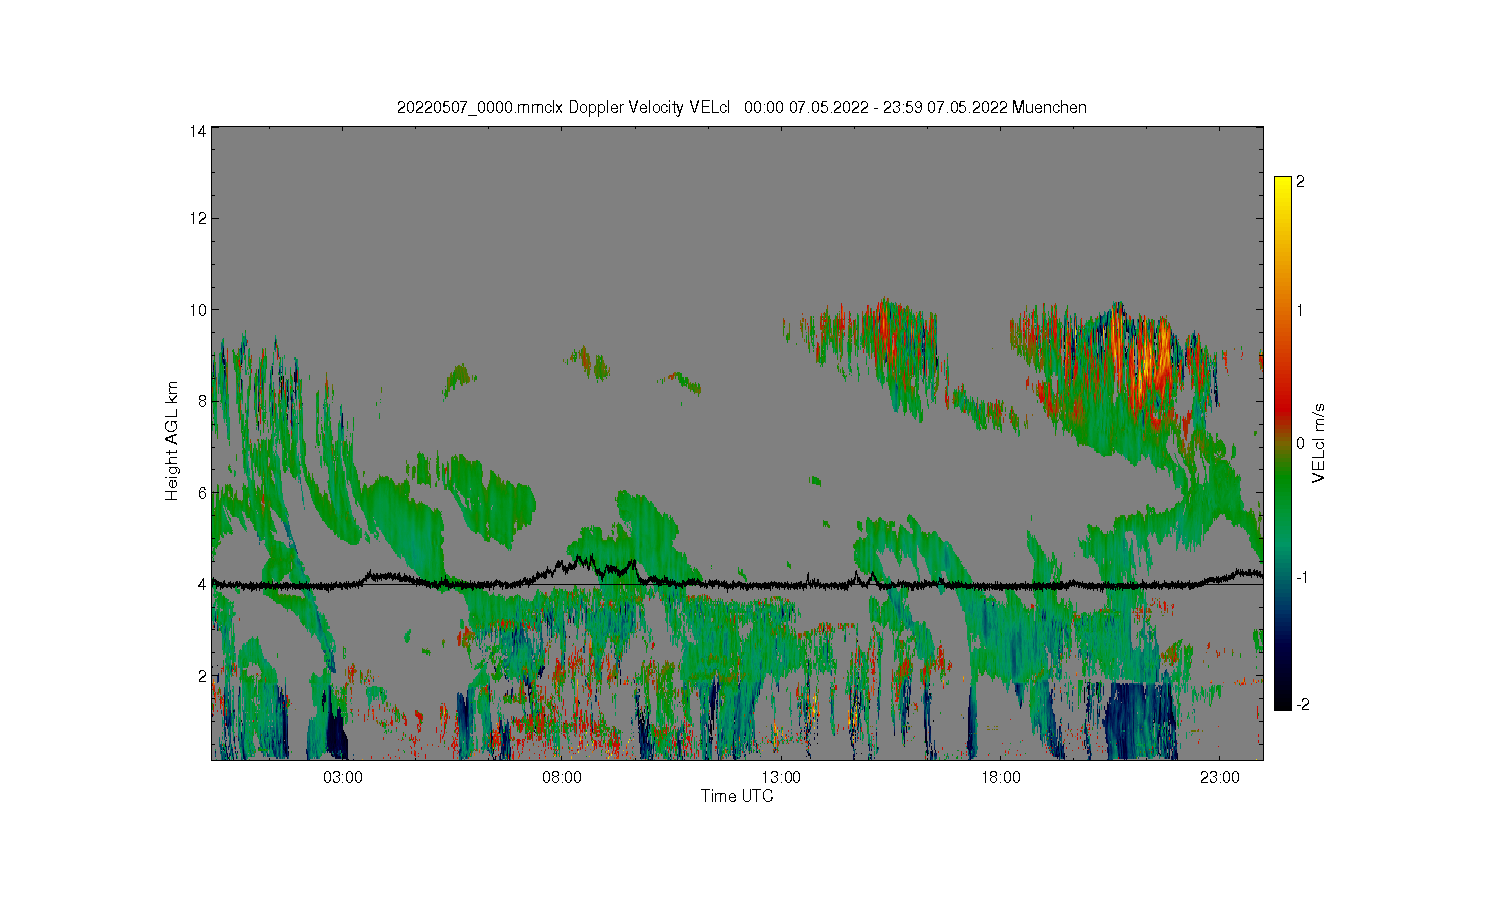1500x900 pixels.
Task: Click the '12' height tick label
Action: coord(198,218)
